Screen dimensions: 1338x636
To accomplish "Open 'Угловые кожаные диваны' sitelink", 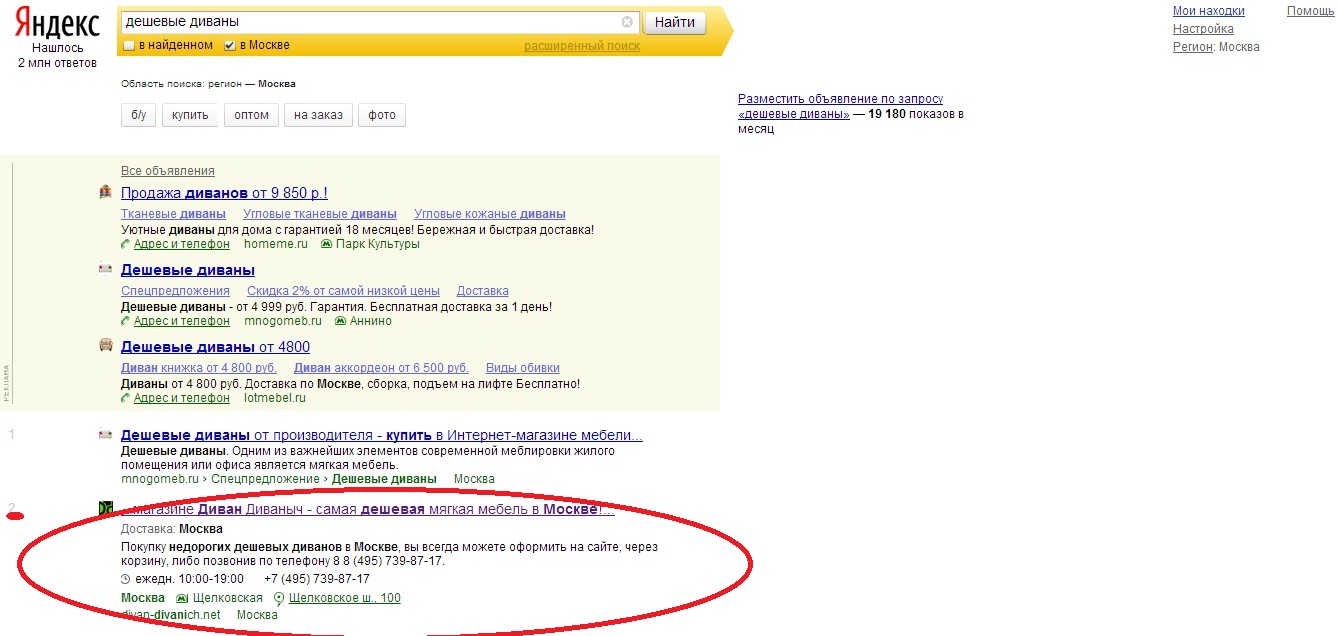I will coord(490,214).
